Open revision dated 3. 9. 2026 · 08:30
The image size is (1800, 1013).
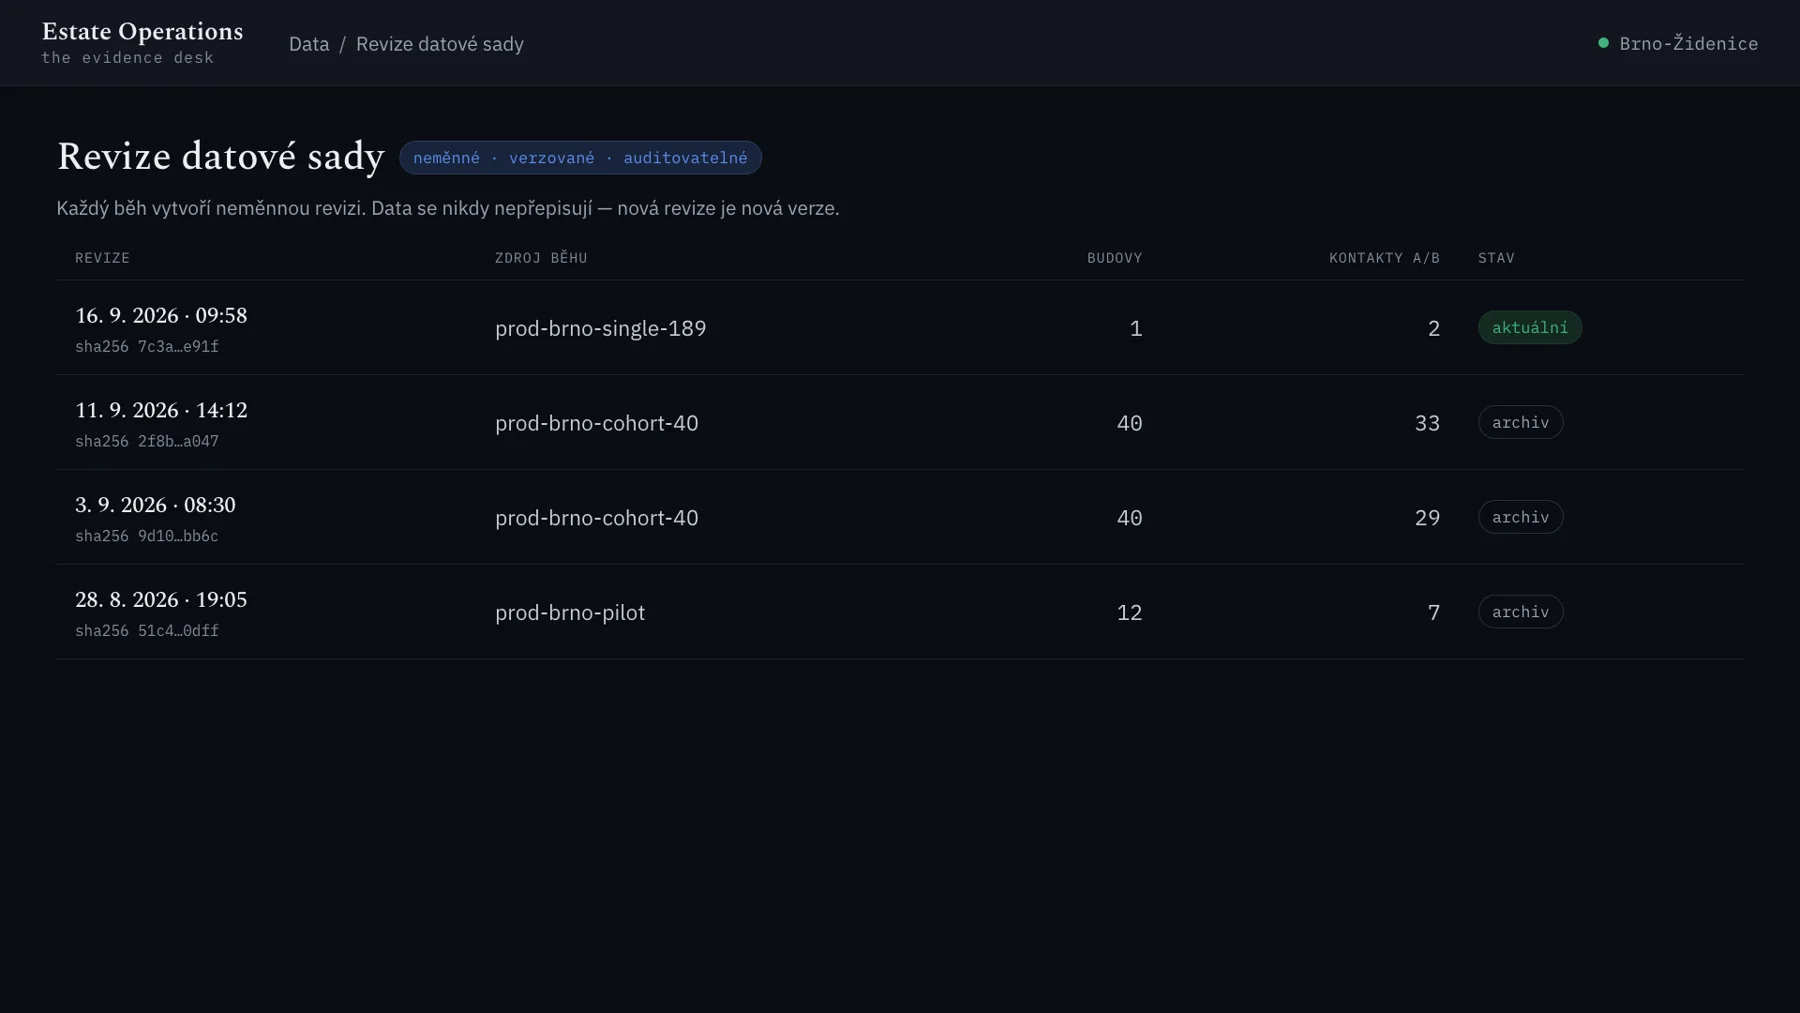point(155,506)
